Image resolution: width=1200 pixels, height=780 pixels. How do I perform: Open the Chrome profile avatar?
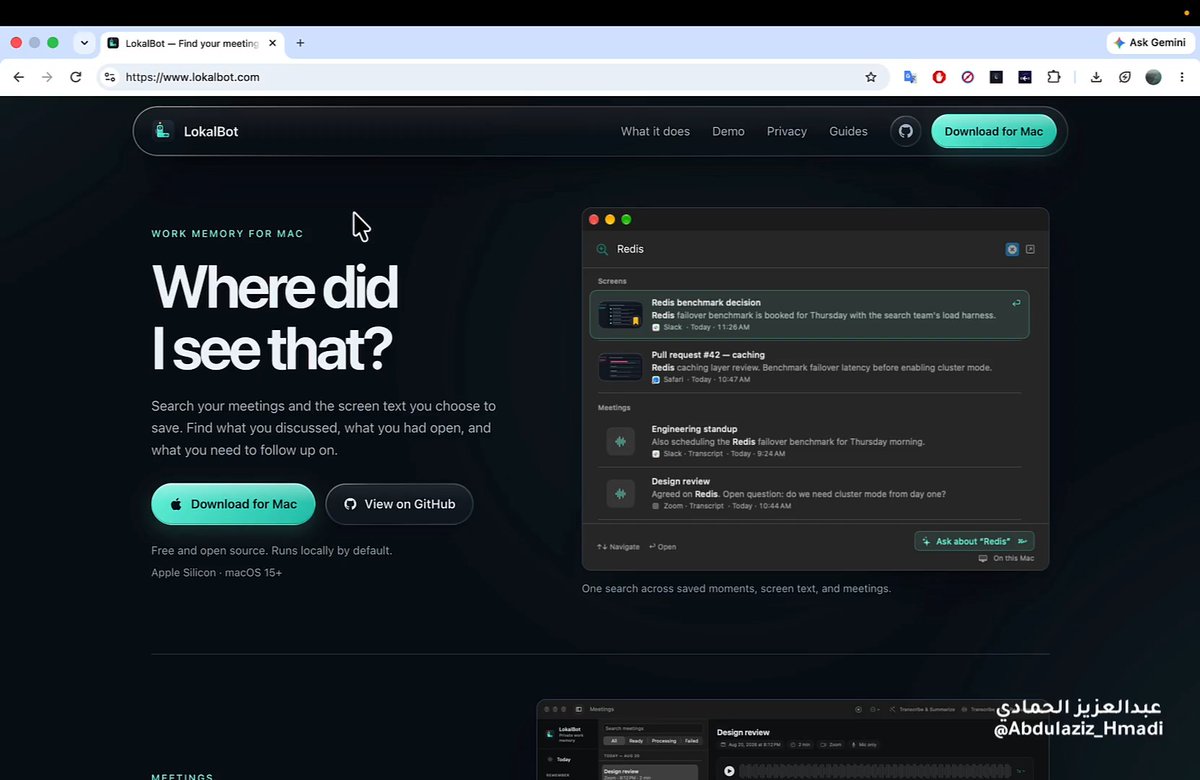coord(1153,77)
